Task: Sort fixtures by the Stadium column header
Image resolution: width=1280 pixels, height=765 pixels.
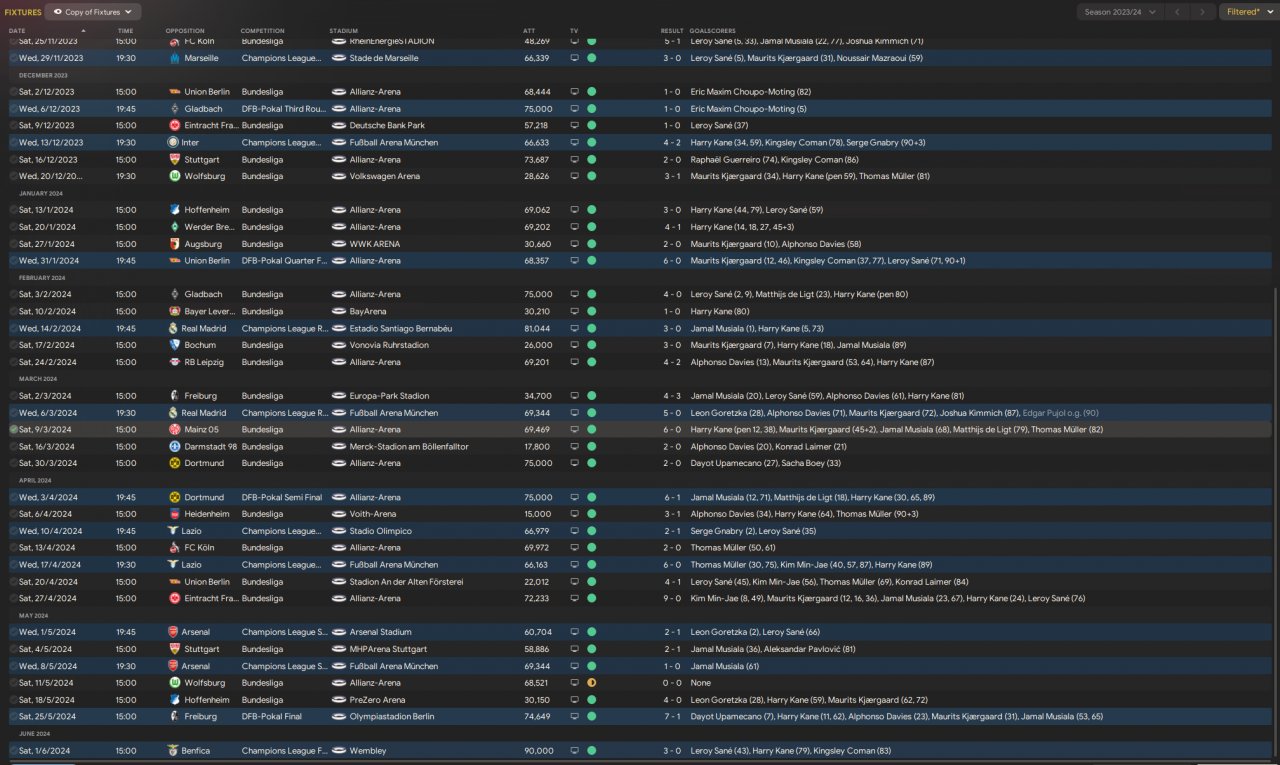Action: pyautogui.click(x=343, y=31)
